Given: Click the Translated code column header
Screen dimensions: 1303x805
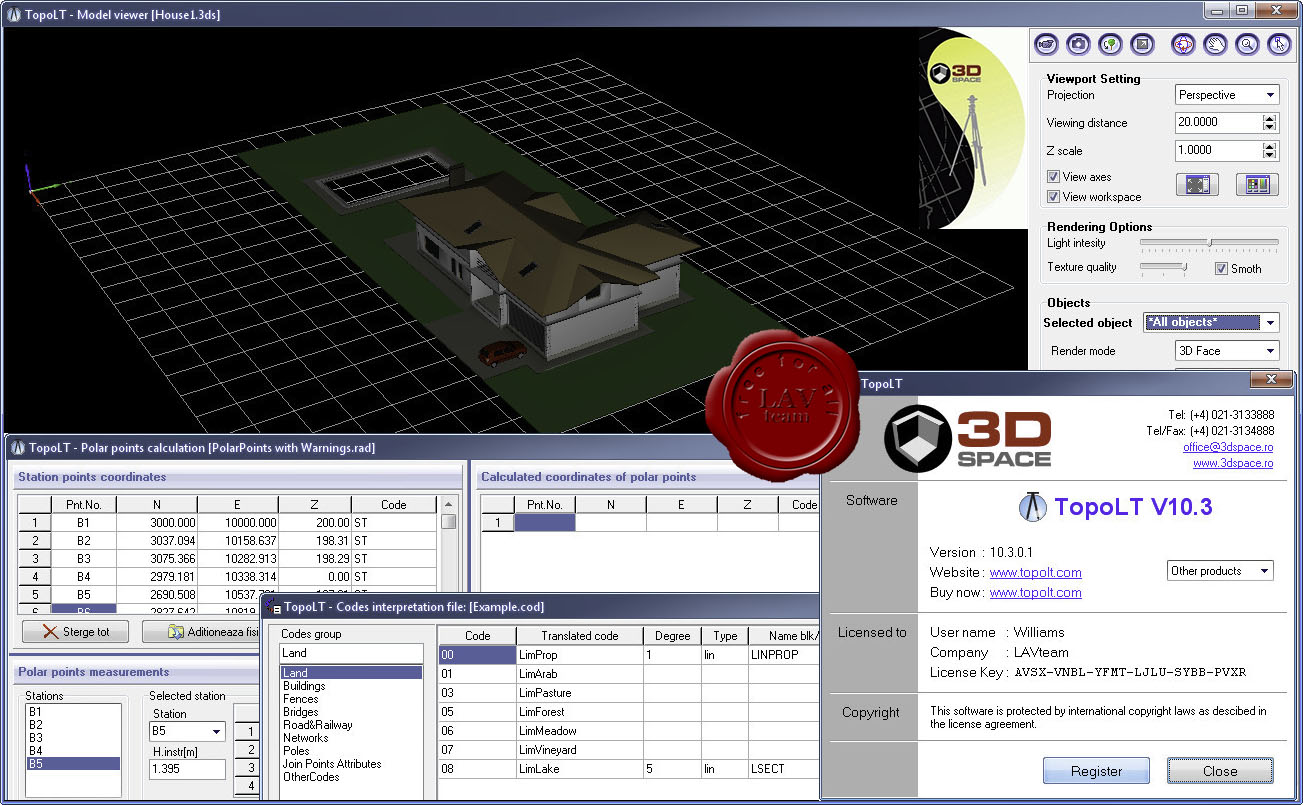Looking at the screenshot, I should tap(579, 636).
